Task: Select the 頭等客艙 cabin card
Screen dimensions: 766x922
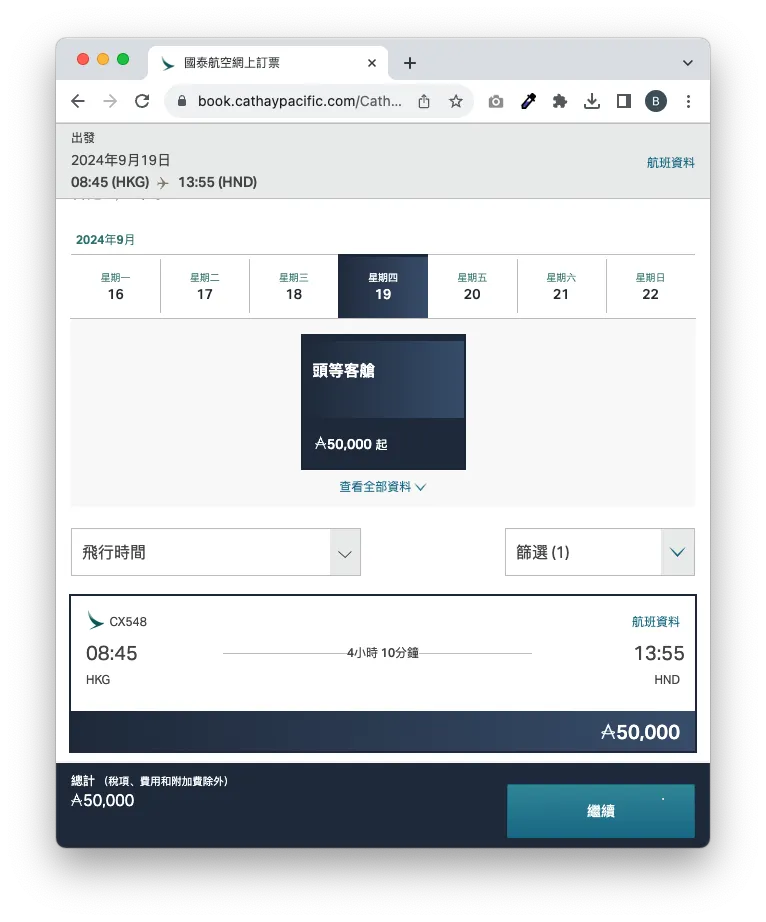Action: coord(383,402)
